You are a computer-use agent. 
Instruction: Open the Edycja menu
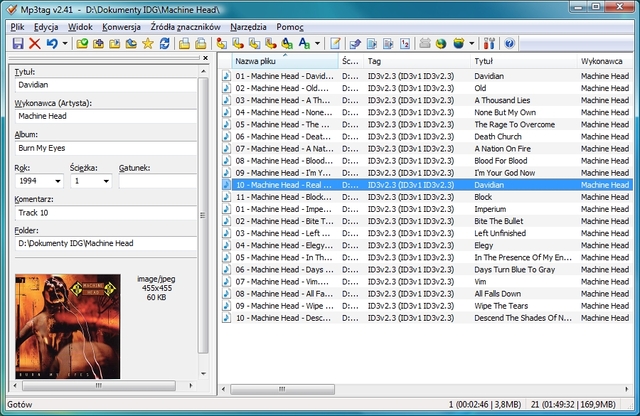46,27
